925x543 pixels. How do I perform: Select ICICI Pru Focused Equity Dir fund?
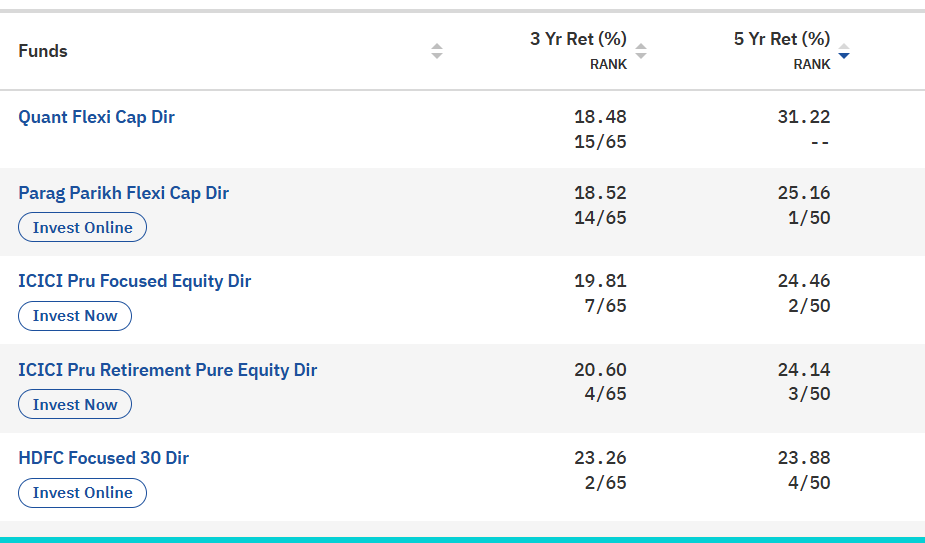(x=134, y=281)
